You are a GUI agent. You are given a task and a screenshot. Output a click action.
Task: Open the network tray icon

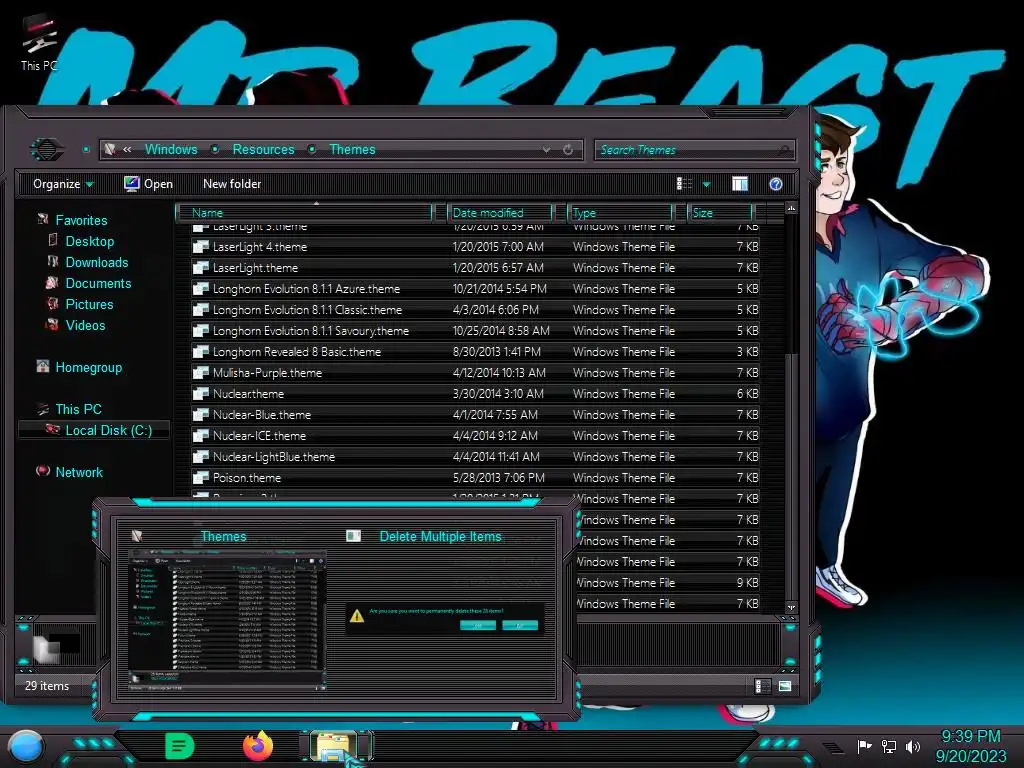pyautogui.click(x=889, y=746)
